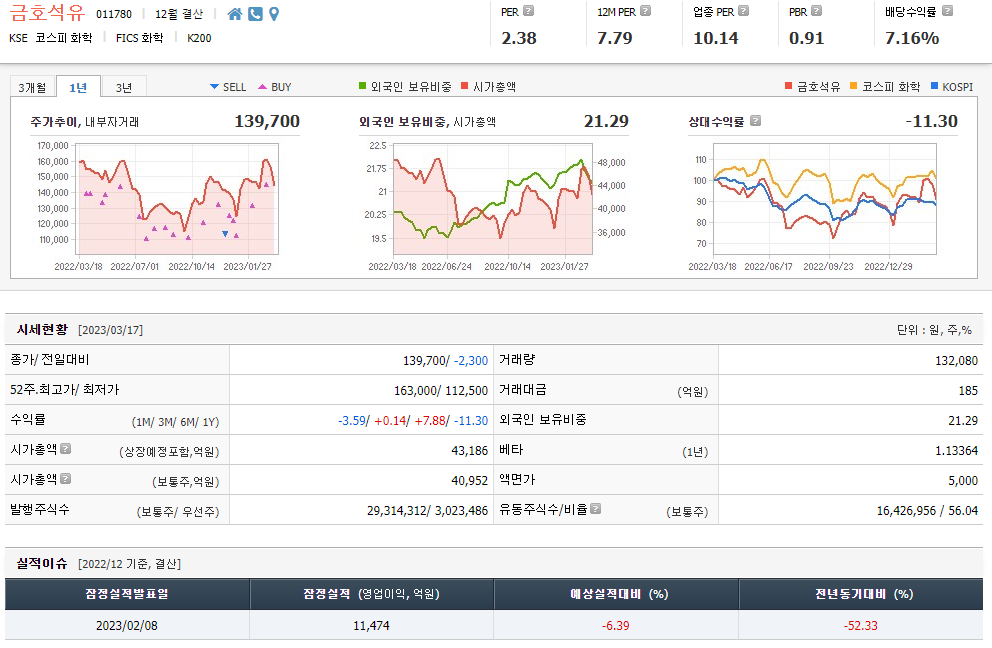This screenshot has height=648, width=992.
Task: Click the 시가총액 value 43,186
Action: click(x=469, y=450)
